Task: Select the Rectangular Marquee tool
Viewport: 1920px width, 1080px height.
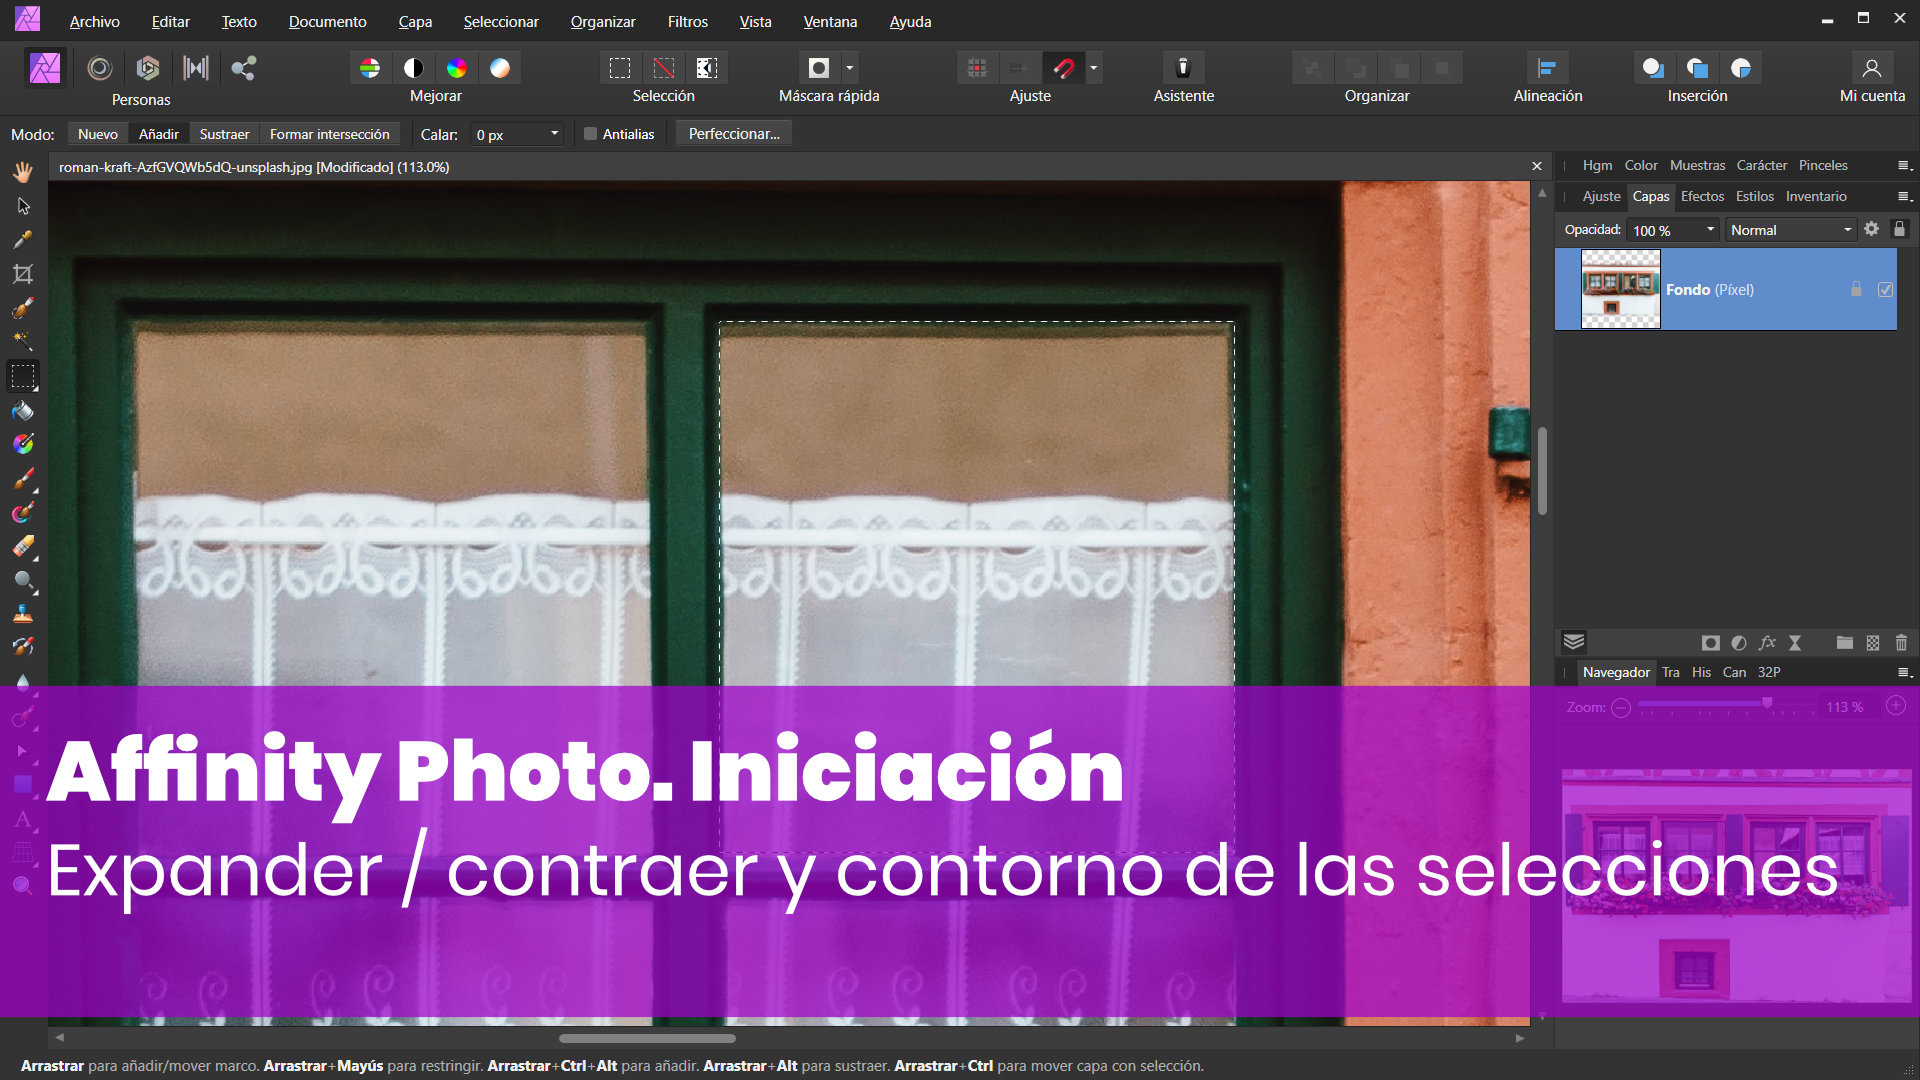Action: pyautogui.click(x=23, y=377)
